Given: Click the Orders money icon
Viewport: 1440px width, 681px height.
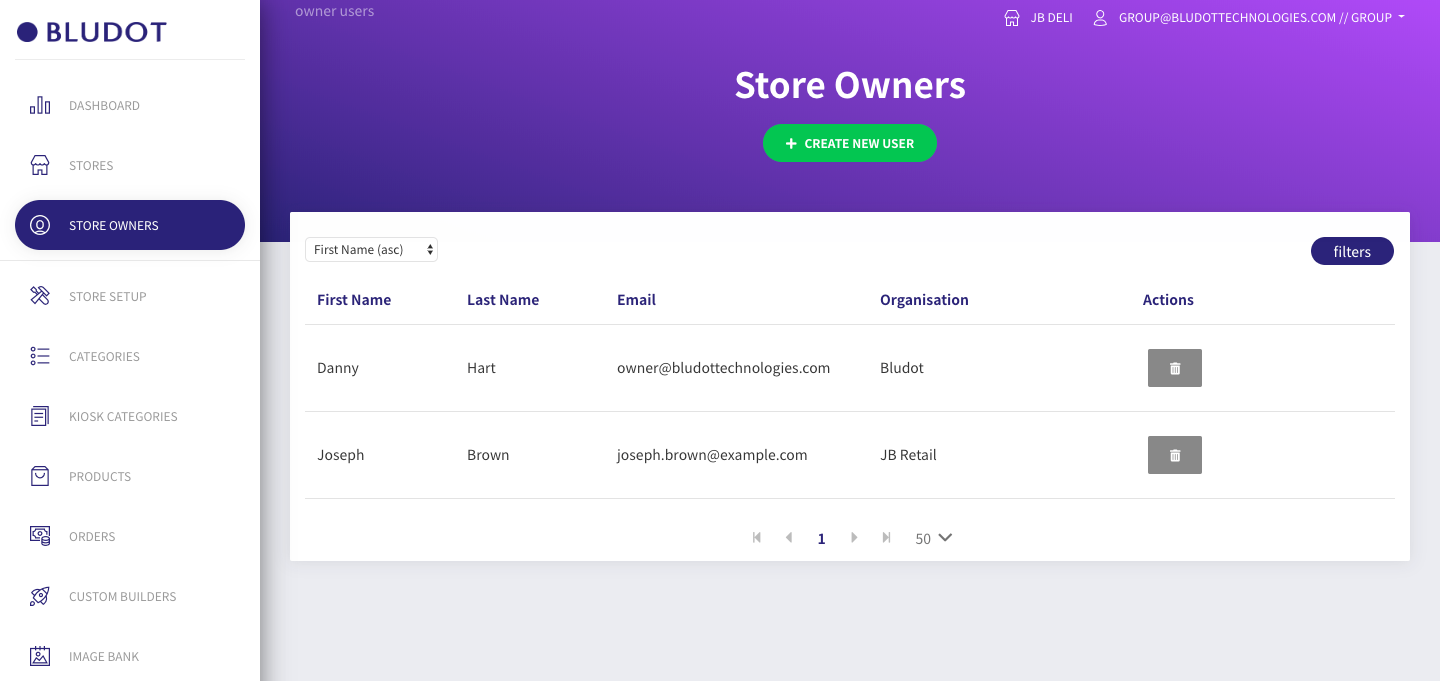Looking at the screenshot, I should point(40,536).
